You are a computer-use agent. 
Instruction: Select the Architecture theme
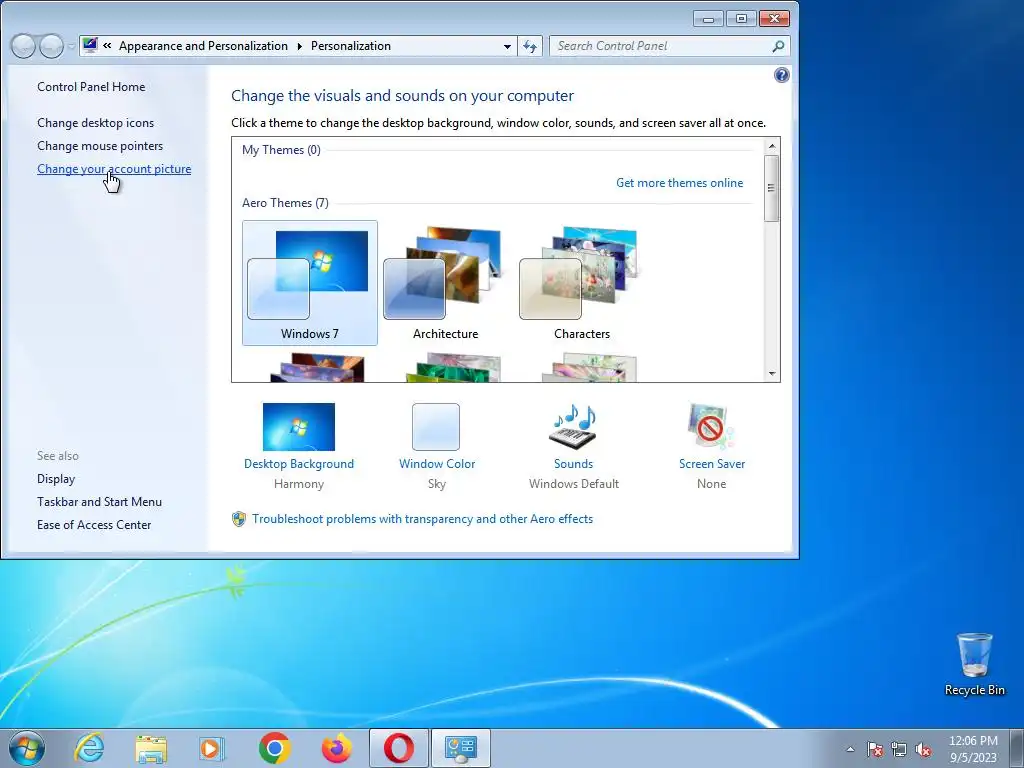[x=445, y=283]
